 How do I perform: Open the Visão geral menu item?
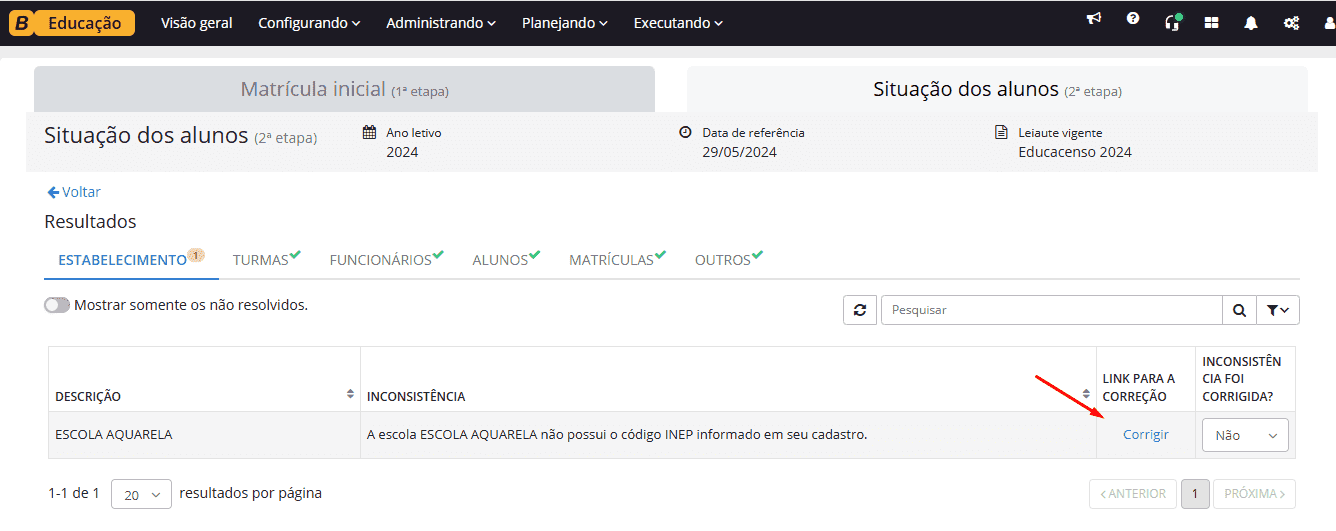point(197,23)
